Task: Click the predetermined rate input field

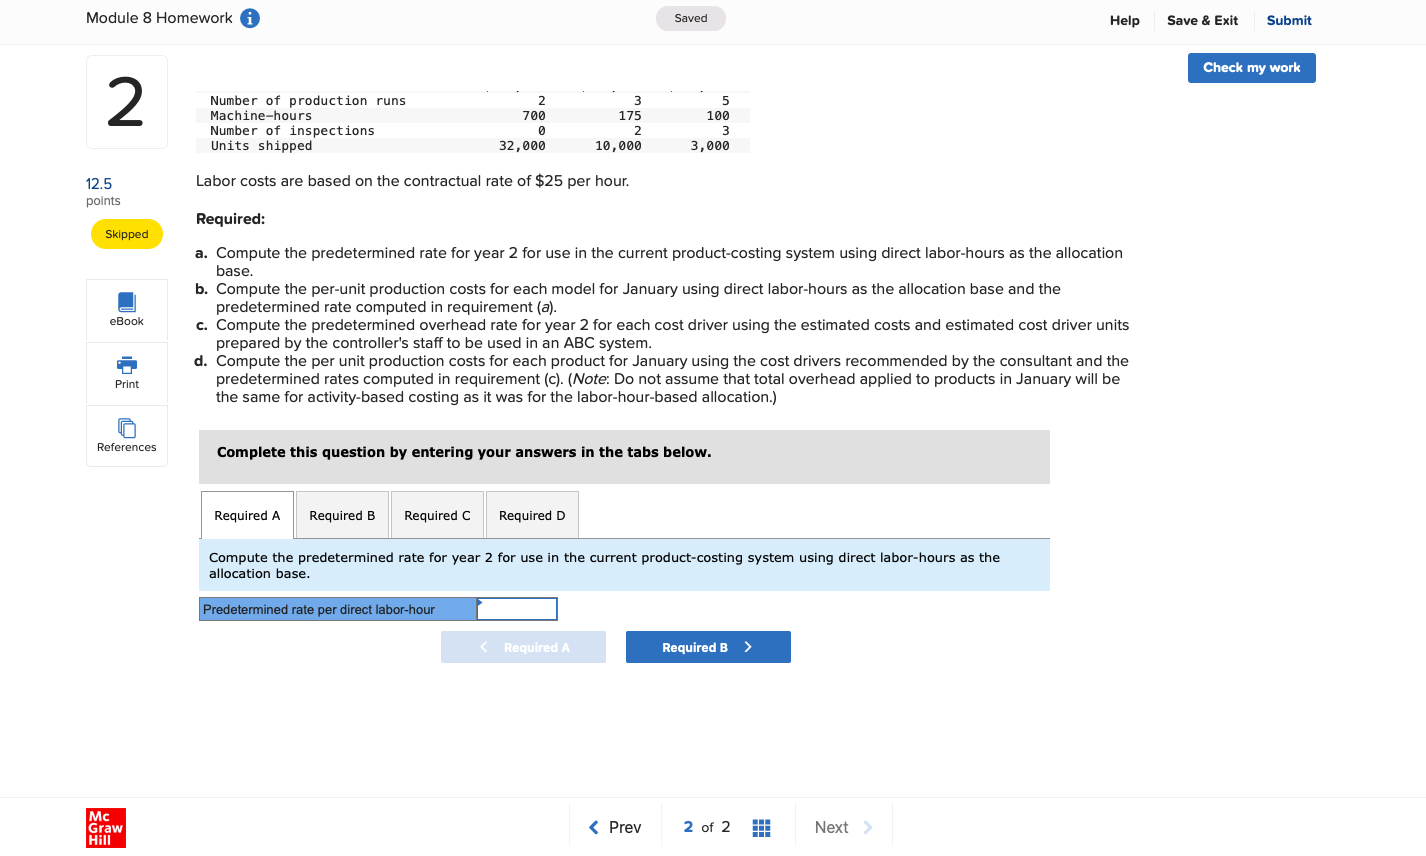Action: click(x=517, y=608)
